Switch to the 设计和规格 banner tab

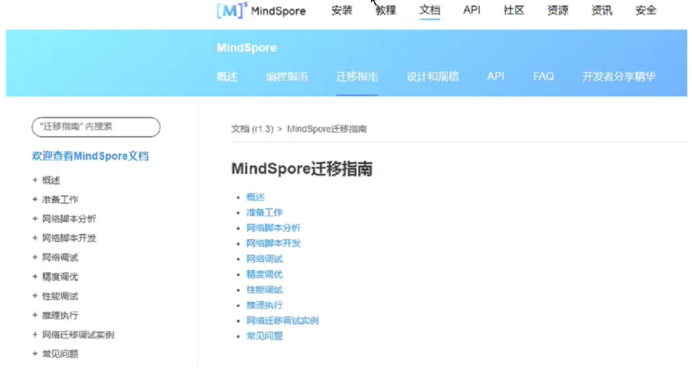[x=433, y=77]
